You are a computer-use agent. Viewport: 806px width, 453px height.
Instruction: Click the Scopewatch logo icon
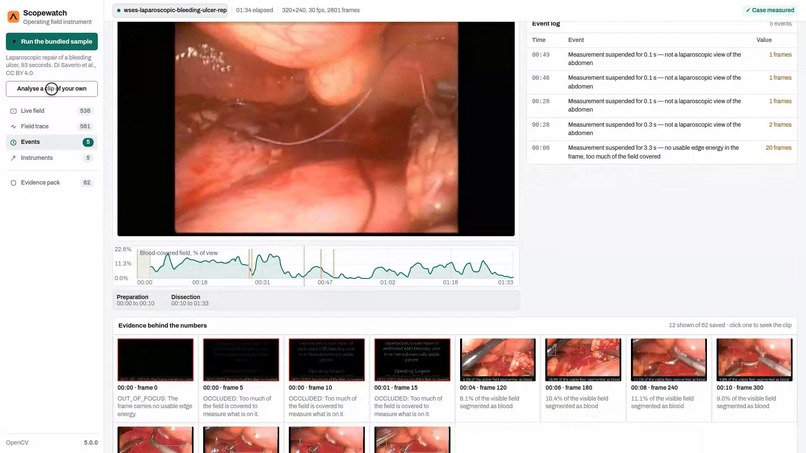(13, 16)
